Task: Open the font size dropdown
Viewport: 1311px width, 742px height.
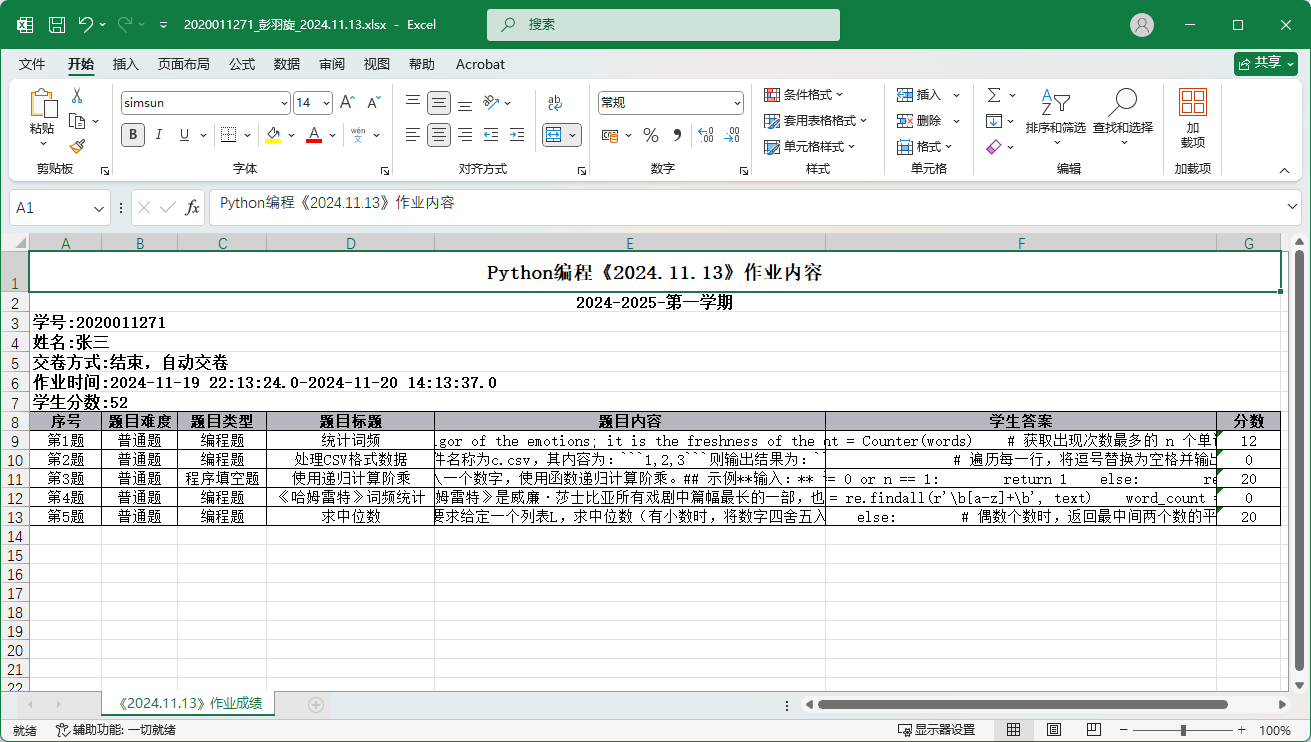Action: (327, 102)
